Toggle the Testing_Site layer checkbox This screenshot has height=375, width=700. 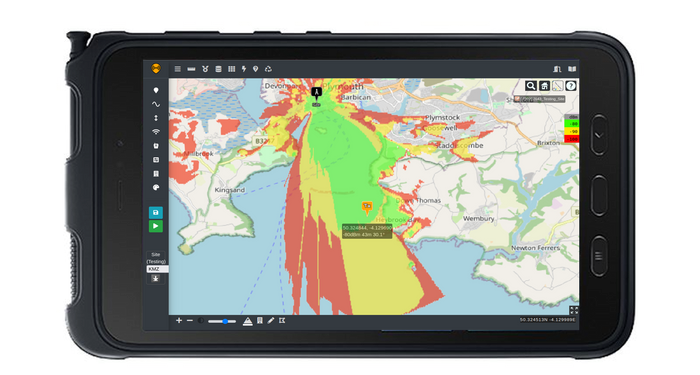click(x=517, y=99)
